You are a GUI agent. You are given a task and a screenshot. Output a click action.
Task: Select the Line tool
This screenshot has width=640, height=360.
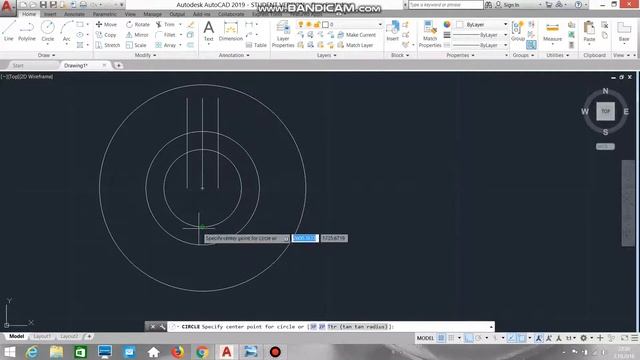(x=9, y=31)
